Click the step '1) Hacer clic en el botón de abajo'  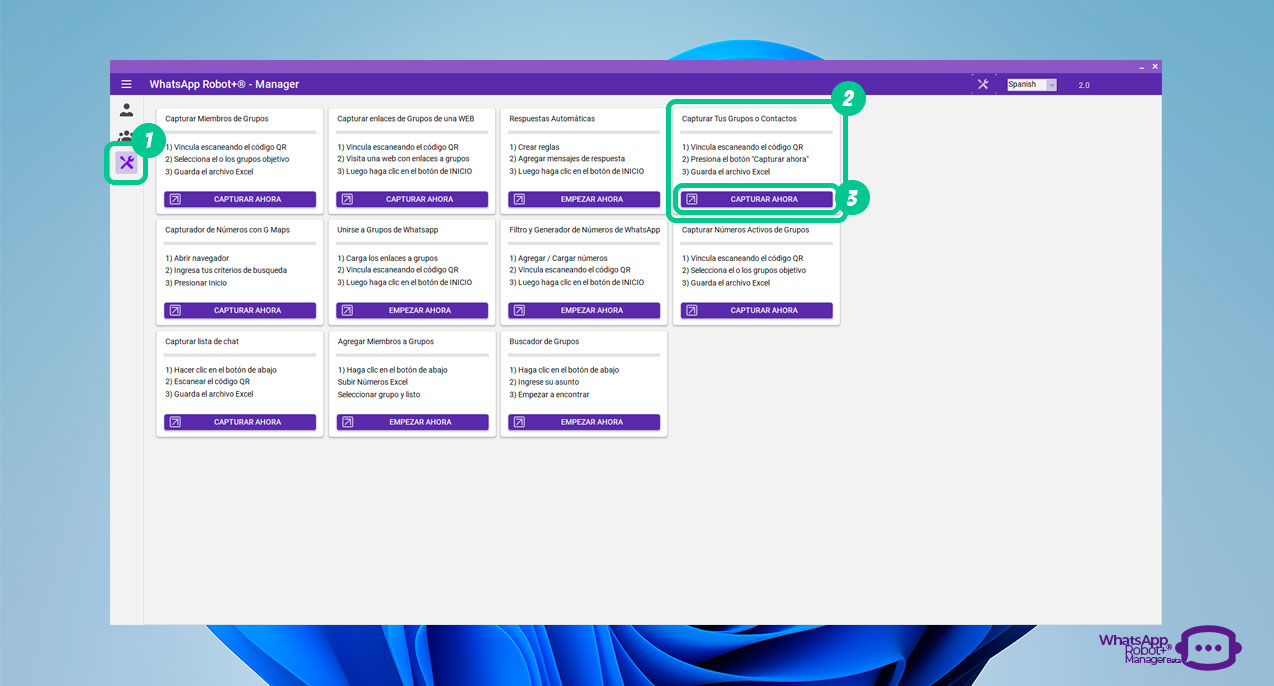pos(221,370)
